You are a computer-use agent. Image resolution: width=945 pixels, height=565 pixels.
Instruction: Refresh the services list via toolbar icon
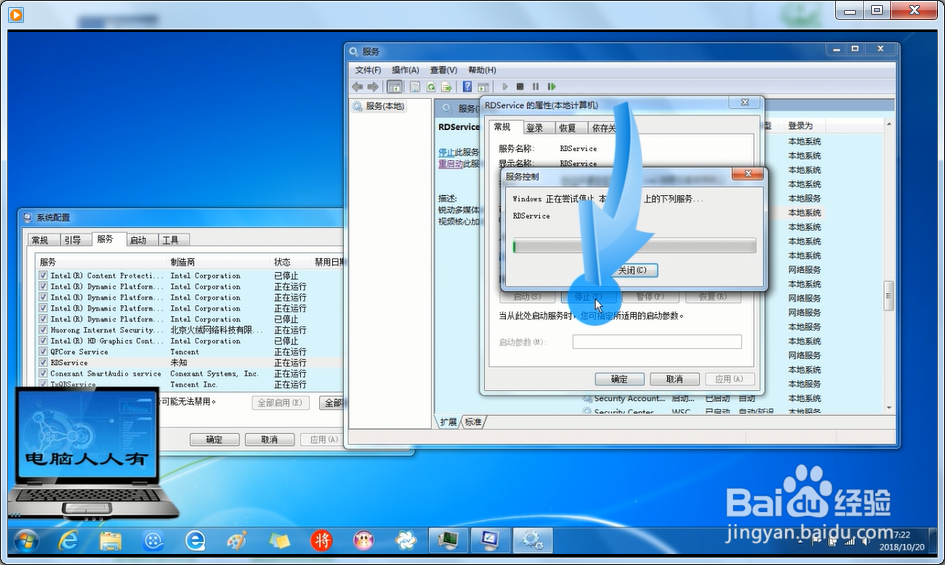[431, 87]
